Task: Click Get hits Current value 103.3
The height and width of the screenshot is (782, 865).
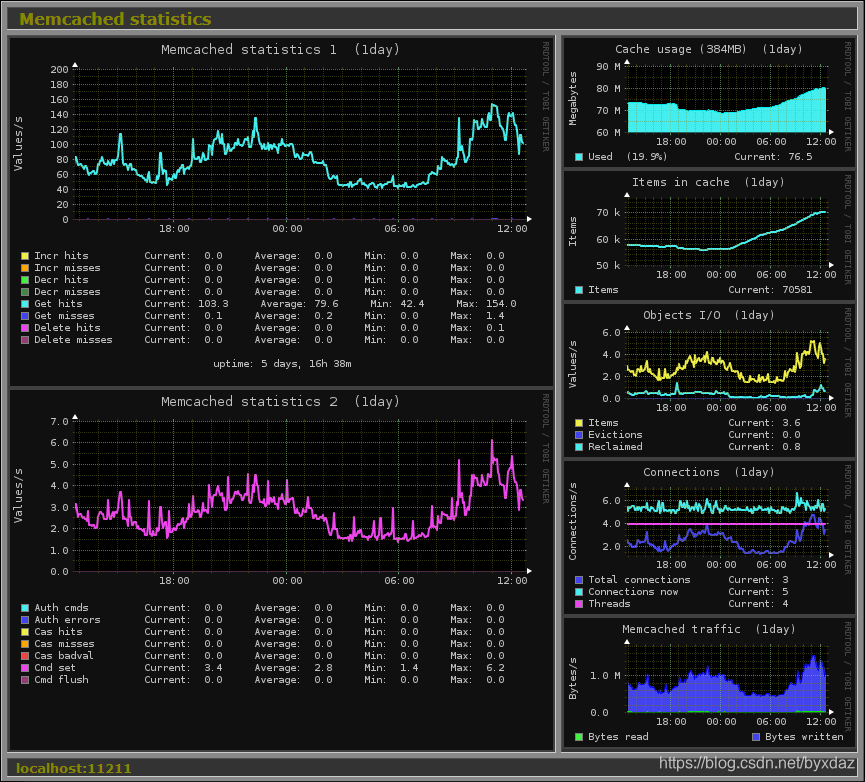Action: coord(213,304)
